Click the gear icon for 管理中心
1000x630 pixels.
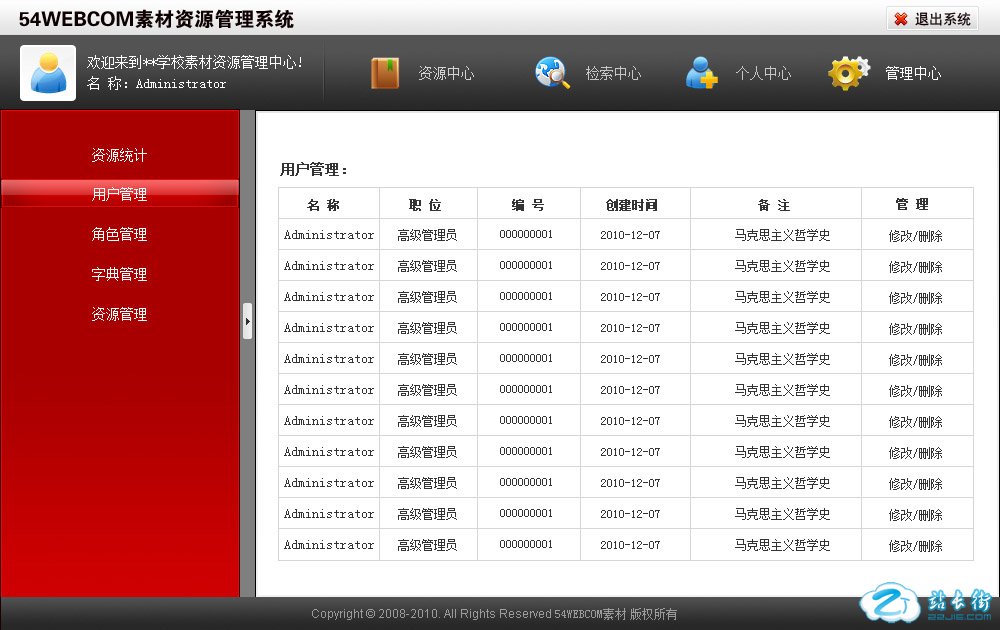coord(849,73)
